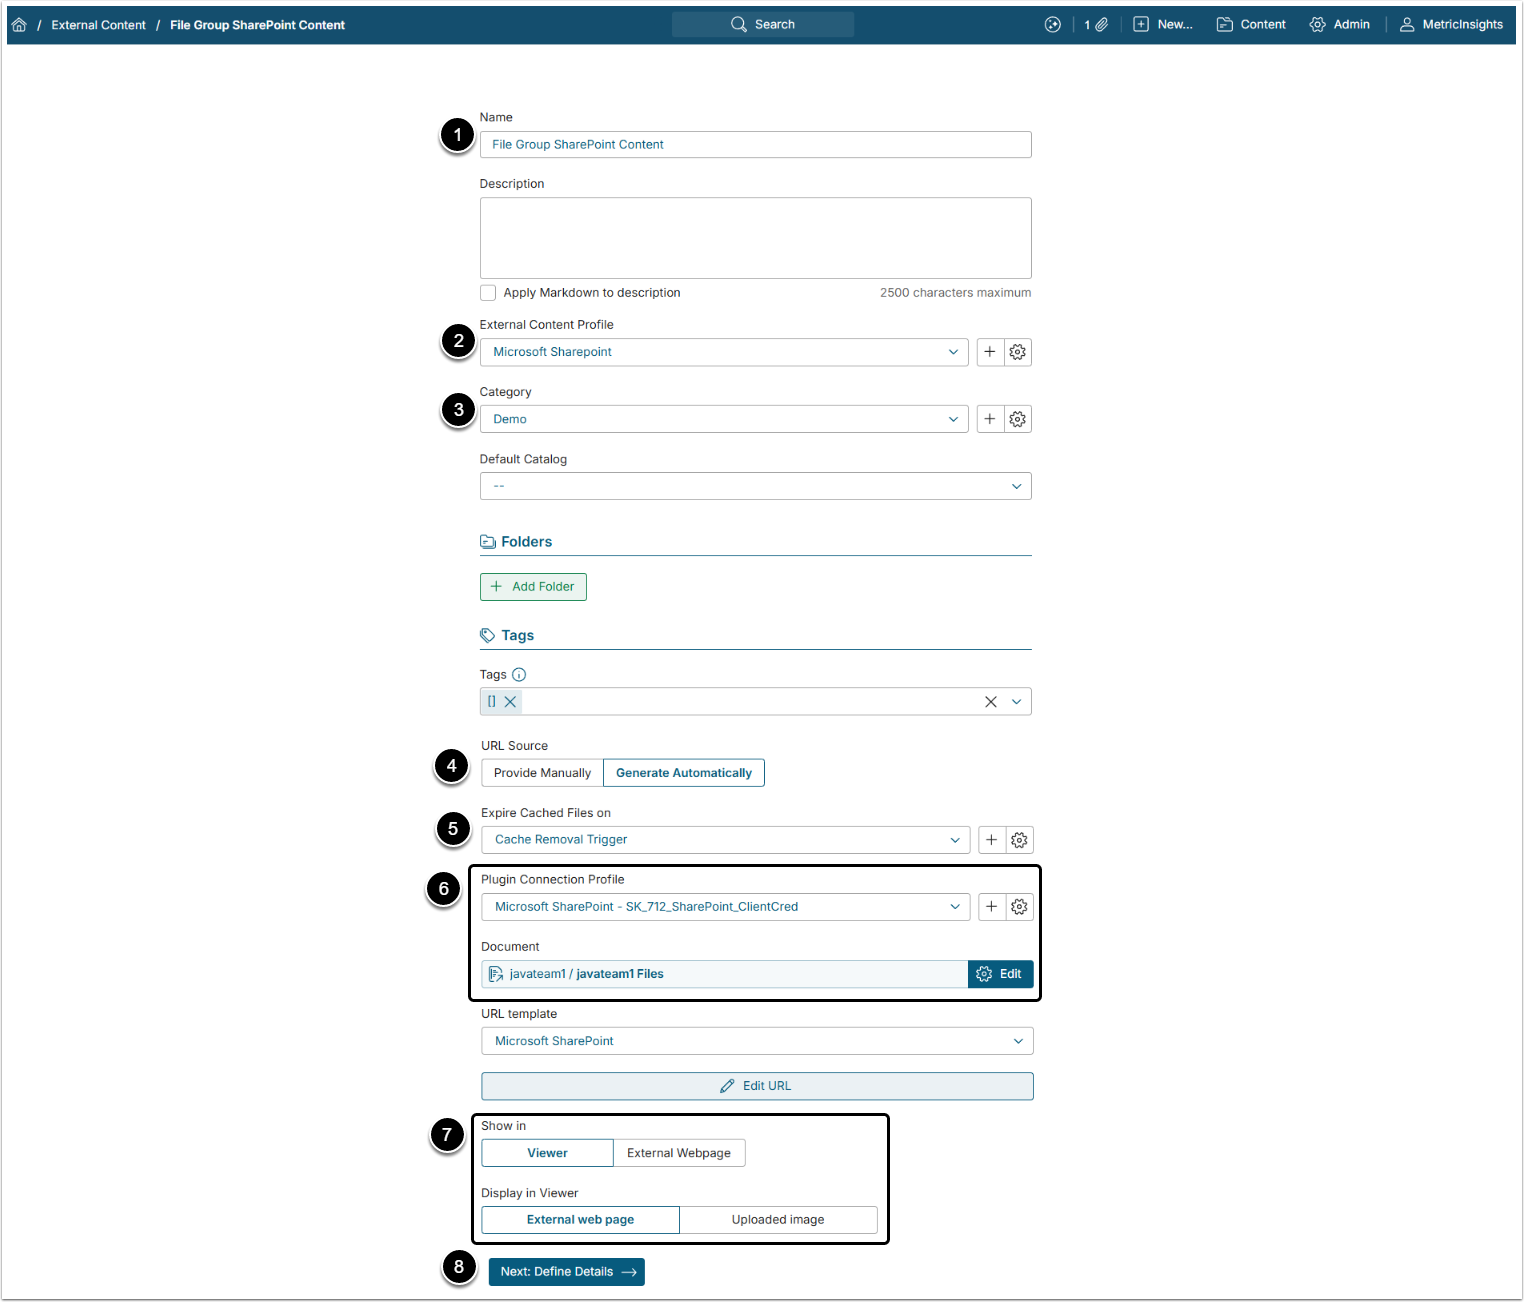This screenshot has height=1302, width=1524.
Task: Add a new External Content Profile
Action: pos(990,352)
